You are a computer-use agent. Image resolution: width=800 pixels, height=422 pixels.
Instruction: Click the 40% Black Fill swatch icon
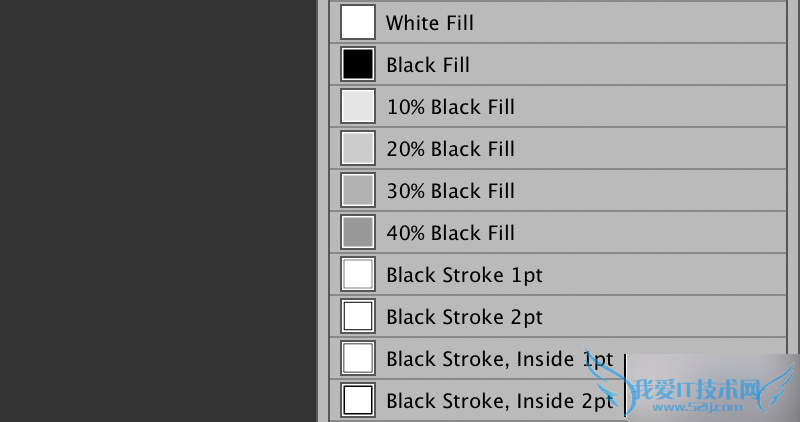pyautogui.click(x=358, y=232)
